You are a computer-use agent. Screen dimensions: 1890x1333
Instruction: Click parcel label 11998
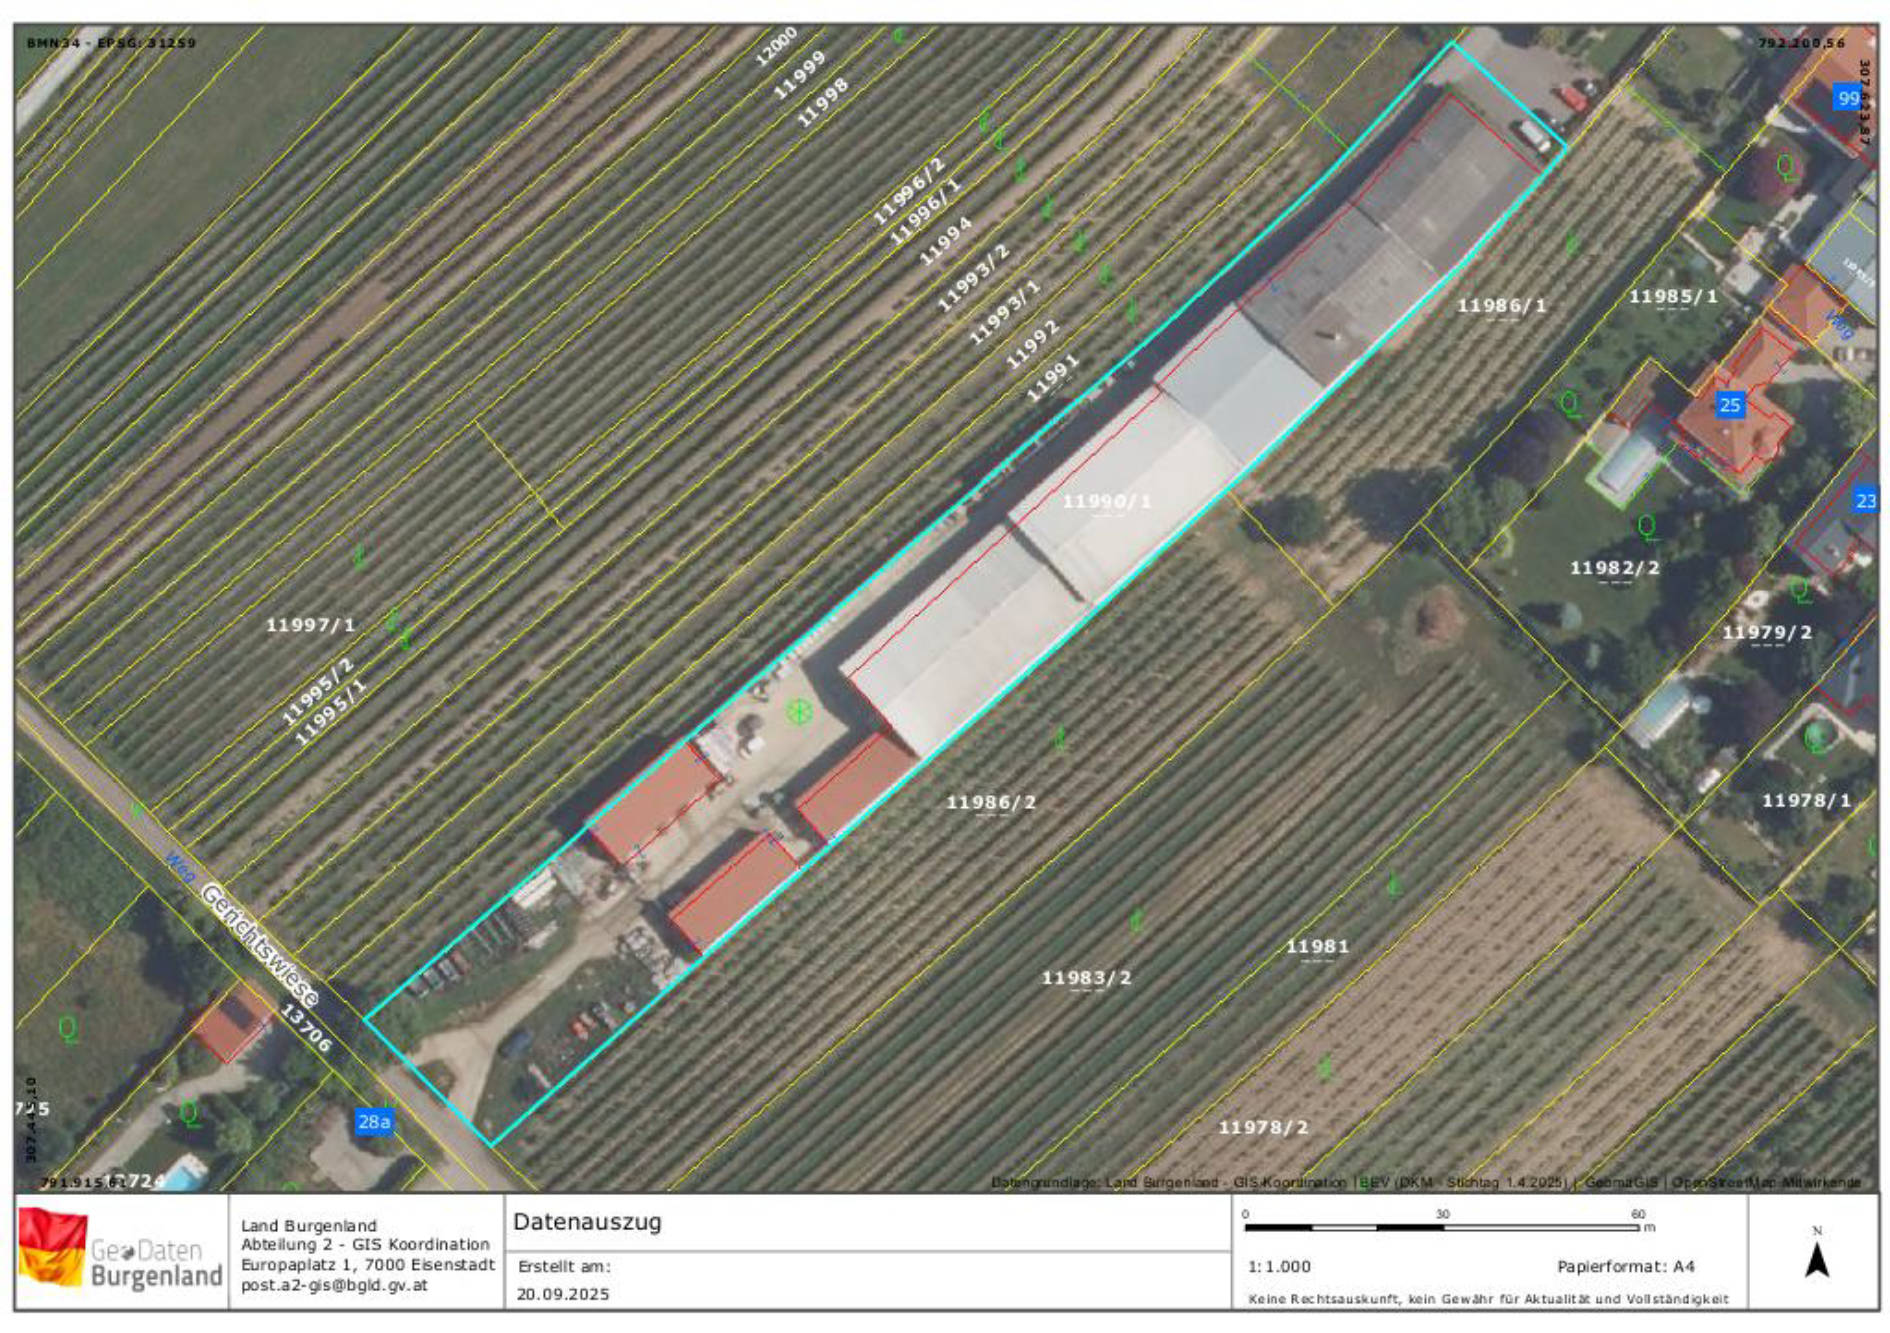822,102
